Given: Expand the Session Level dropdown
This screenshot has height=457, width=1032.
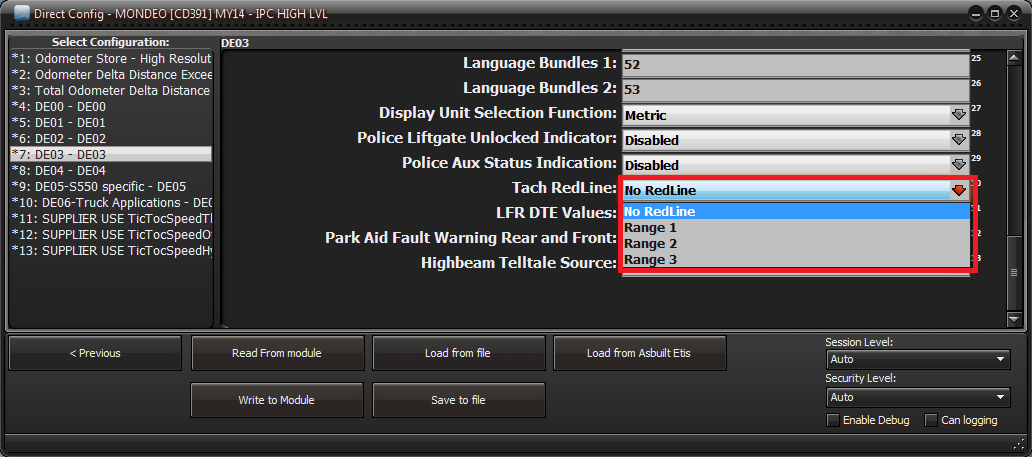Looking at the screenshot, I should coord(918,359).
